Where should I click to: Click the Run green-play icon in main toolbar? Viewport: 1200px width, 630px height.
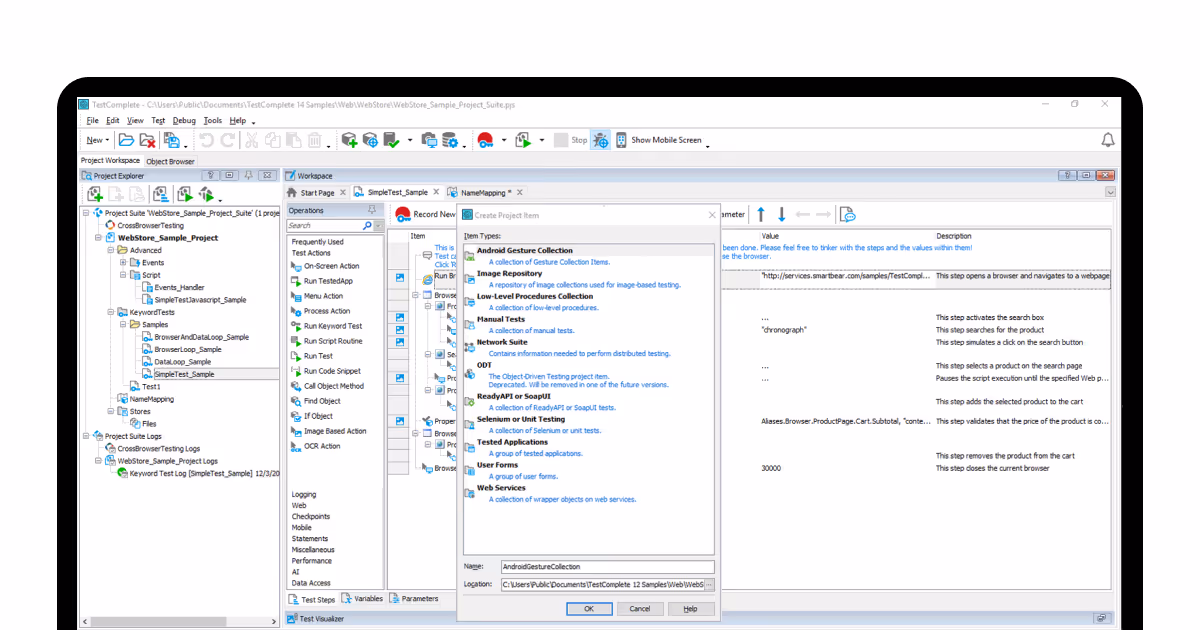pos(525,140)
